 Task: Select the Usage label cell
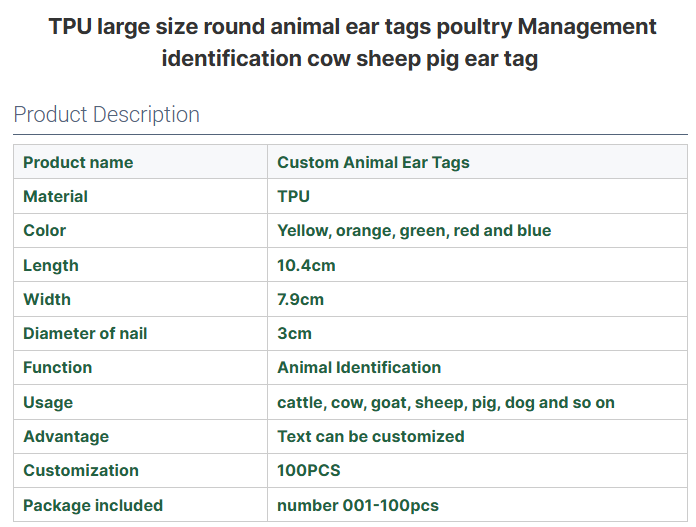[x=48, y=402]
